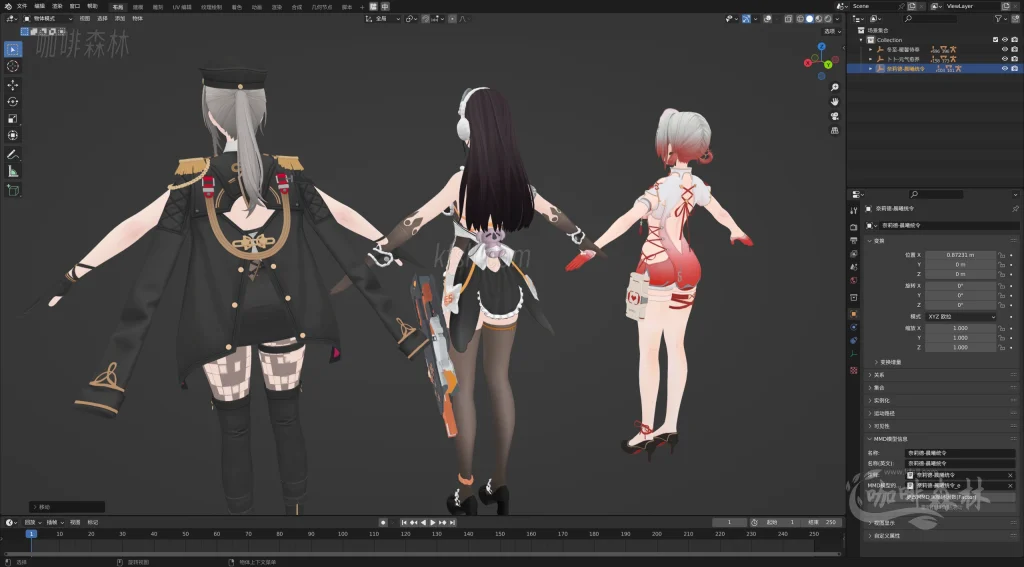The width and height of the screenshot is (1024, 567).
Task: Click the viewport pan hand icon
Action: point(835,101)
